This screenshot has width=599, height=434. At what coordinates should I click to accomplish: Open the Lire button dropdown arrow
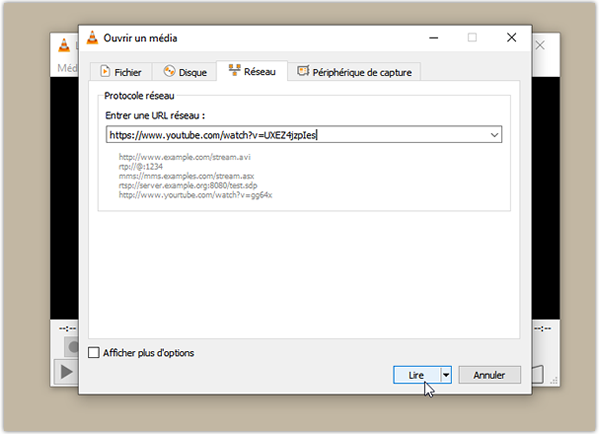click(x=446, y=375)
